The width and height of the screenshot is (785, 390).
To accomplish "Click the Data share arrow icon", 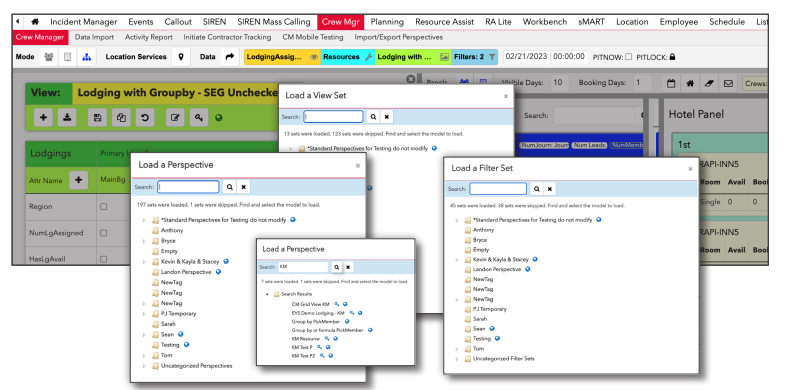I will (x=229, y=57).
